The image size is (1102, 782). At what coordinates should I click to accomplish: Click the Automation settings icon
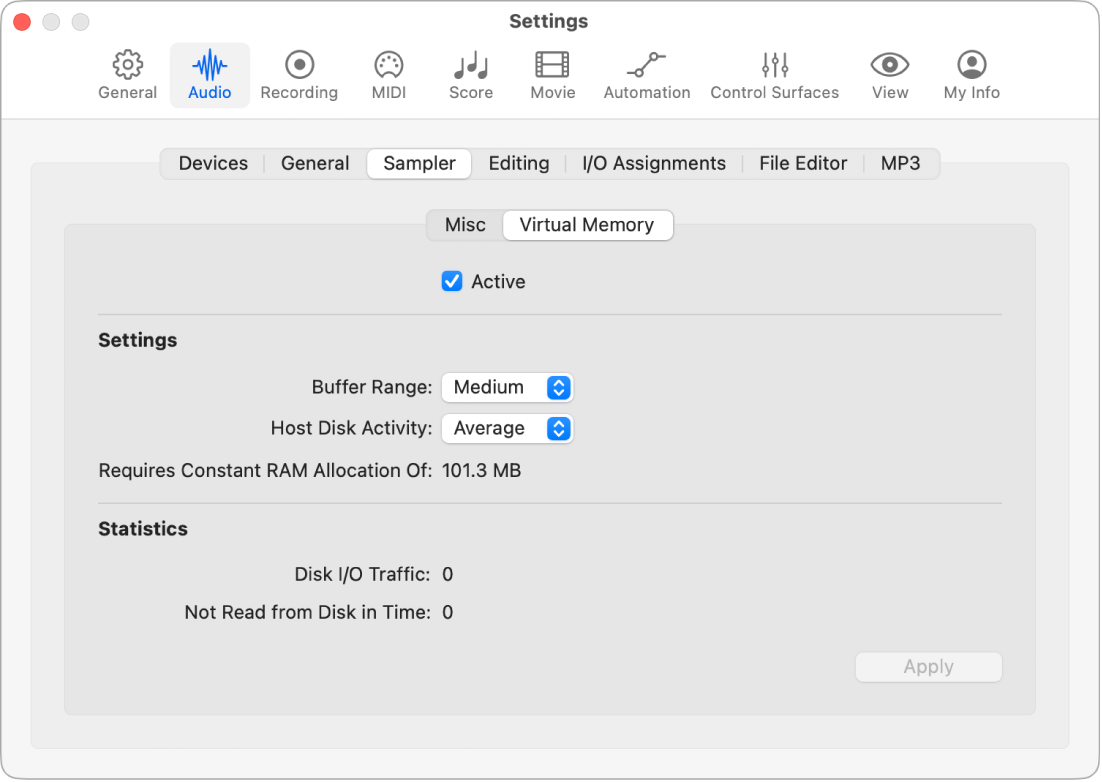(x=647, y=74)
